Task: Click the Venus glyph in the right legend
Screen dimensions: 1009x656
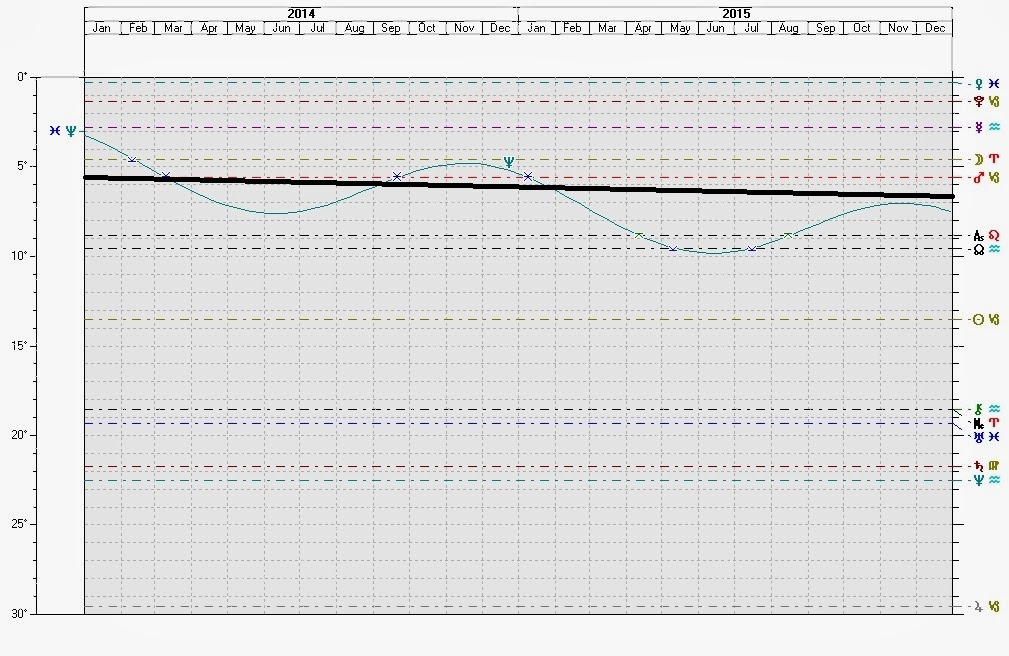Action: 979,83
